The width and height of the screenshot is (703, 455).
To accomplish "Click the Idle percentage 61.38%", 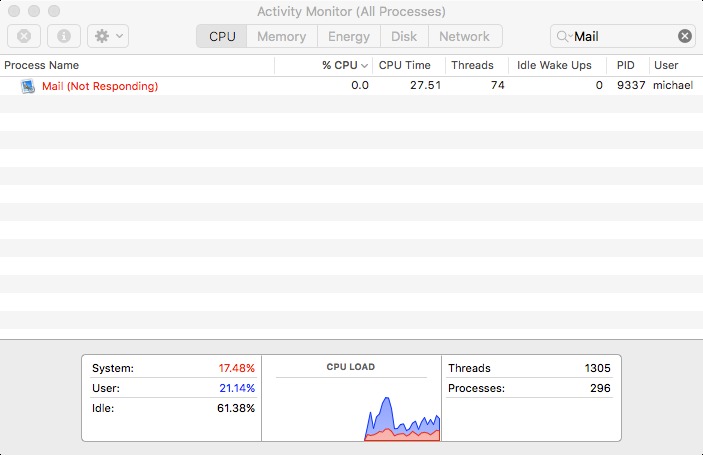I will (x=236, y=408).
